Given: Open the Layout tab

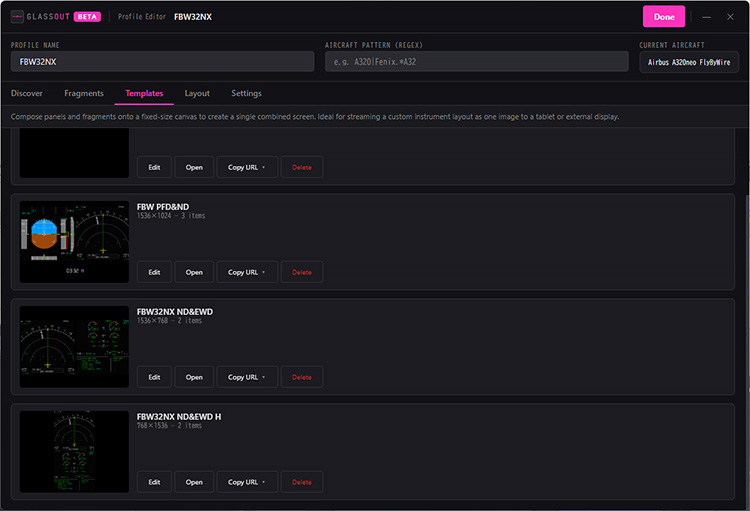Looking at the screenshot, I should [x=197, y=93].
